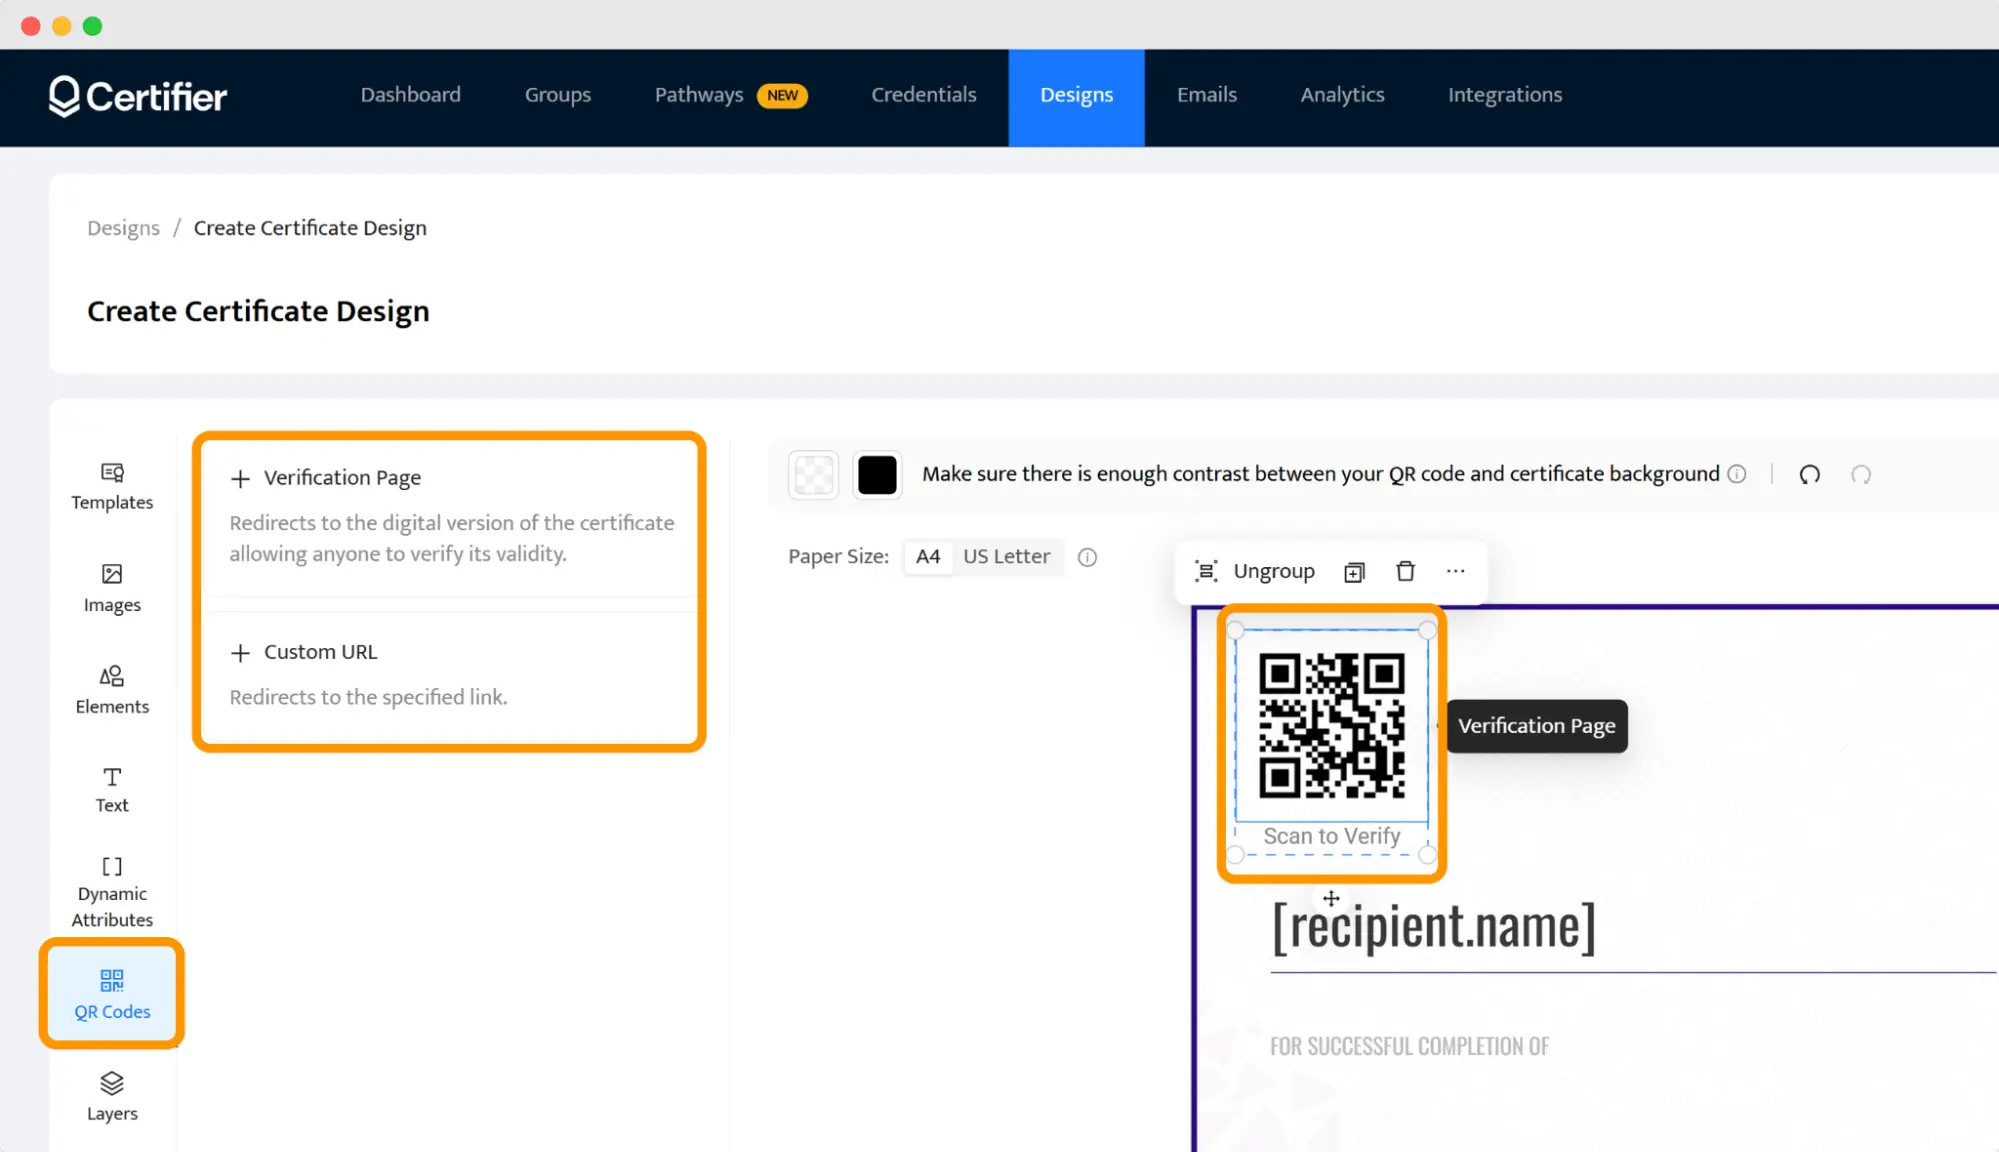This screenshot has height=1152, width=1999.
Task: Click FOR SUCCESSFUL COMPLETION OF text
Action: point(1409,1046)
